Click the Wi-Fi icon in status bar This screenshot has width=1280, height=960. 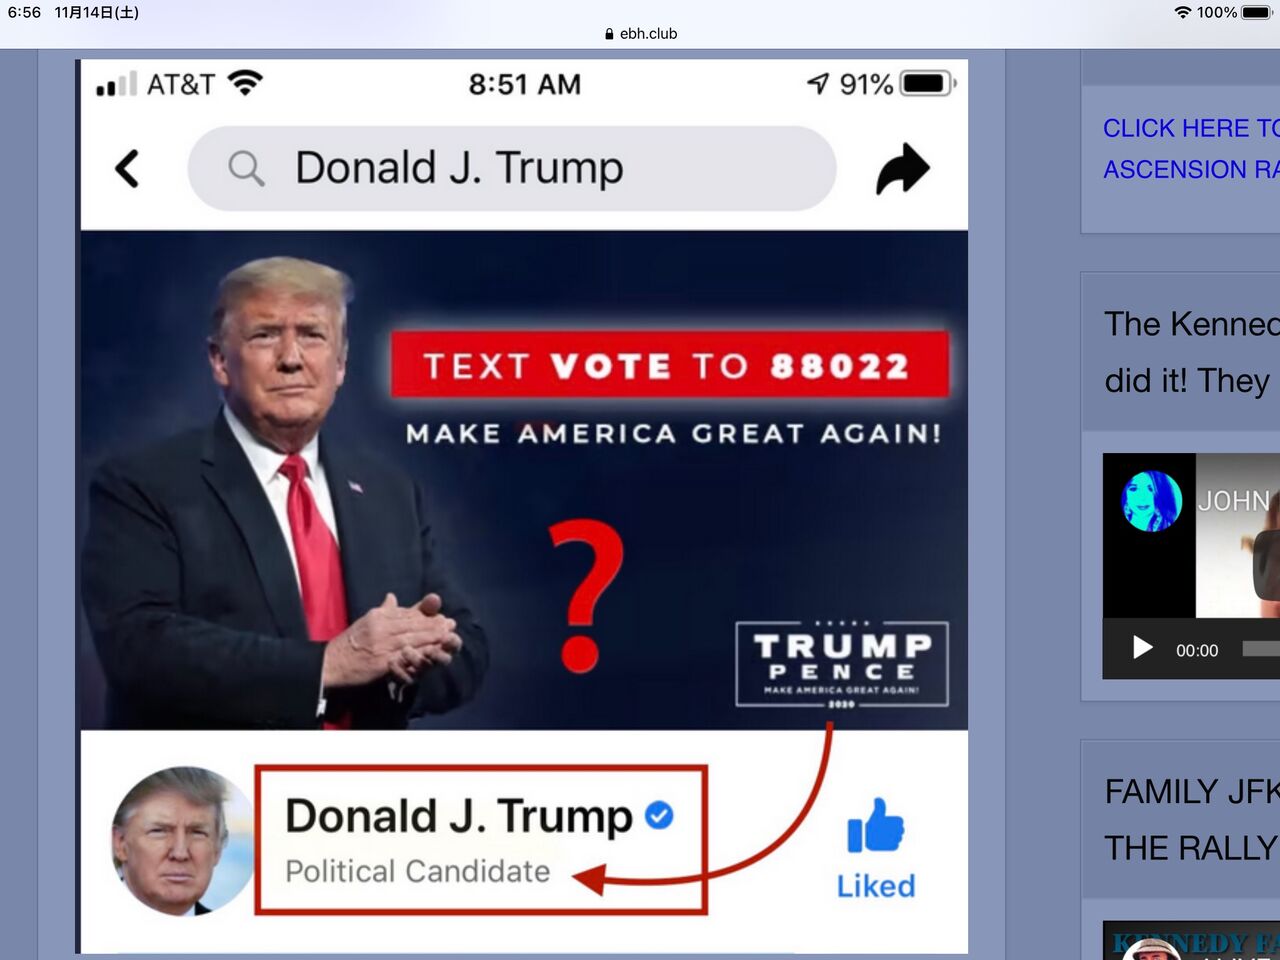pos(1183,13)
